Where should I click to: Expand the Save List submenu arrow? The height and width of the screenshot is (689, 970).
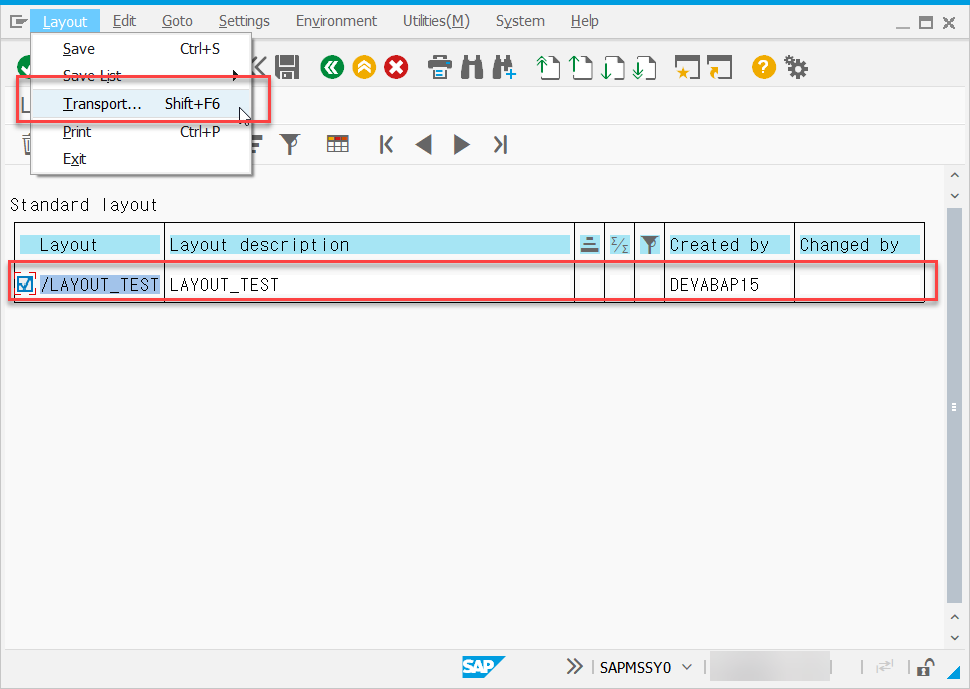235,76
